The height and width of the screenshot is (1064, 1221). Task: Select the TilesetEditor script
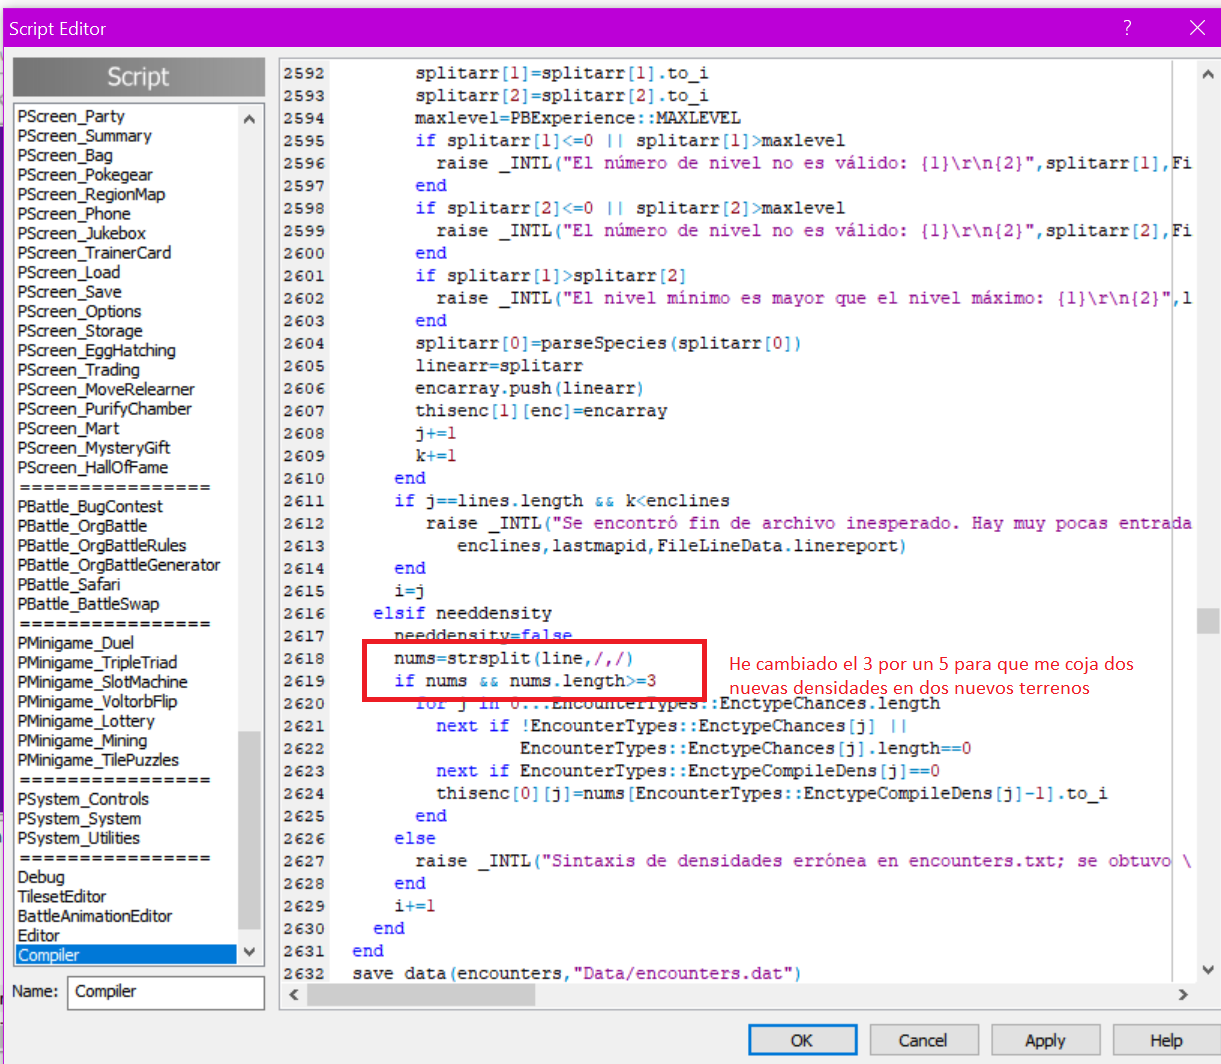[x=62, y=896]
